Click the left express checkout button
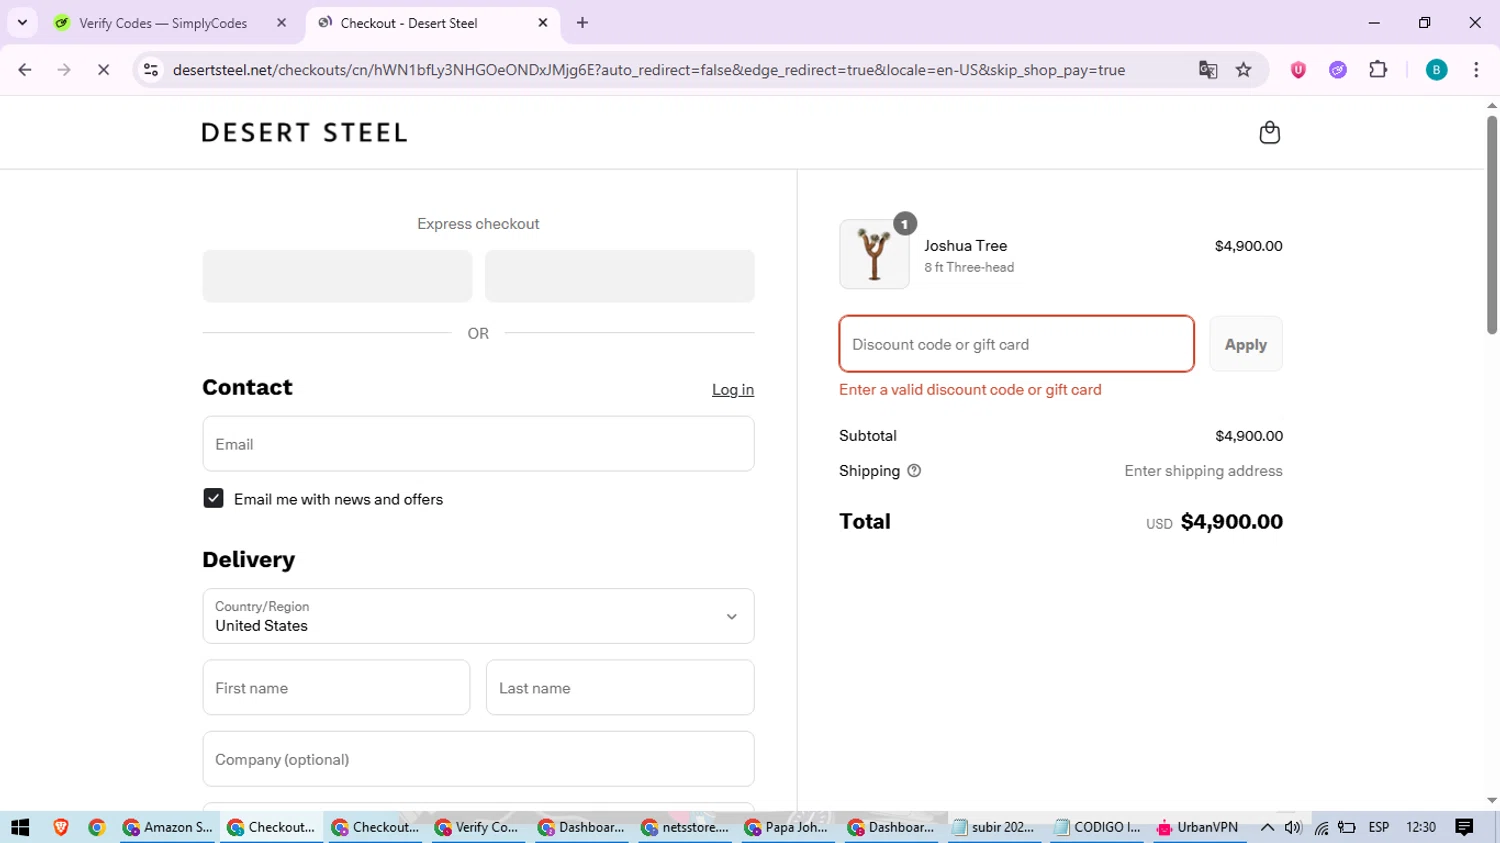 coord(337,276)
